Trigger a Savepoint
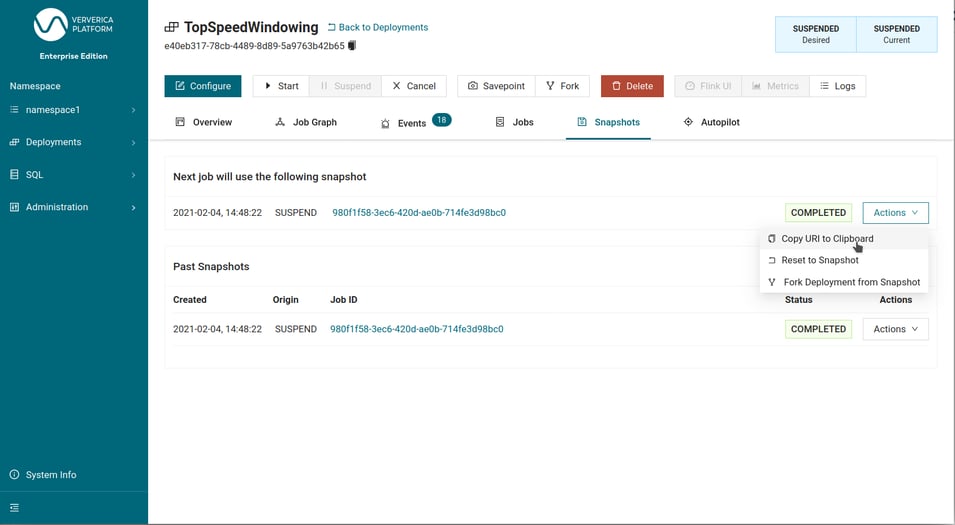 [496, 86]
